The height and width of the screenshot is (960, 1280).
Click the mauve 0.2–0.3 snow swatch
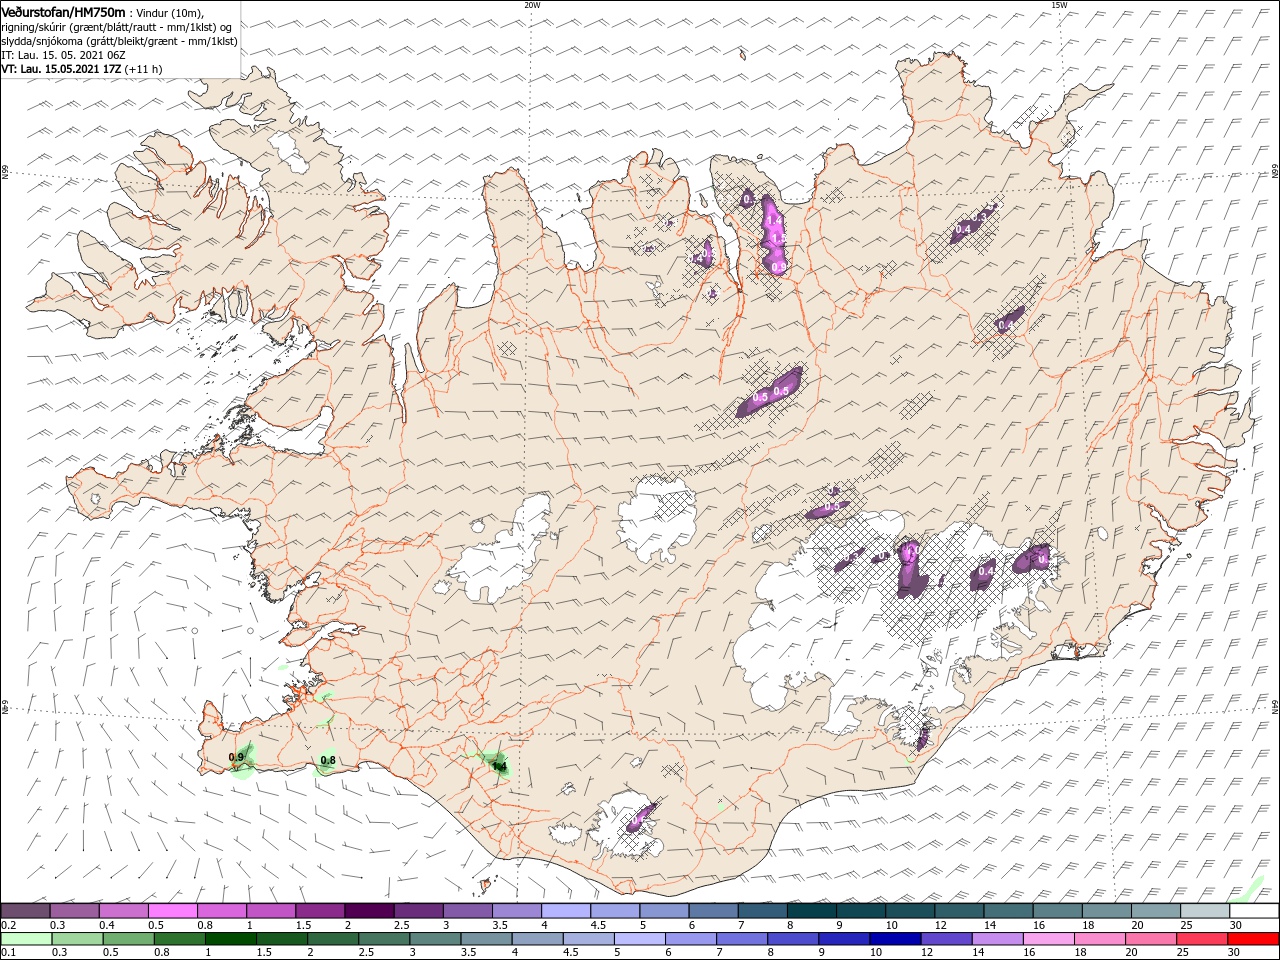[26, 911]
